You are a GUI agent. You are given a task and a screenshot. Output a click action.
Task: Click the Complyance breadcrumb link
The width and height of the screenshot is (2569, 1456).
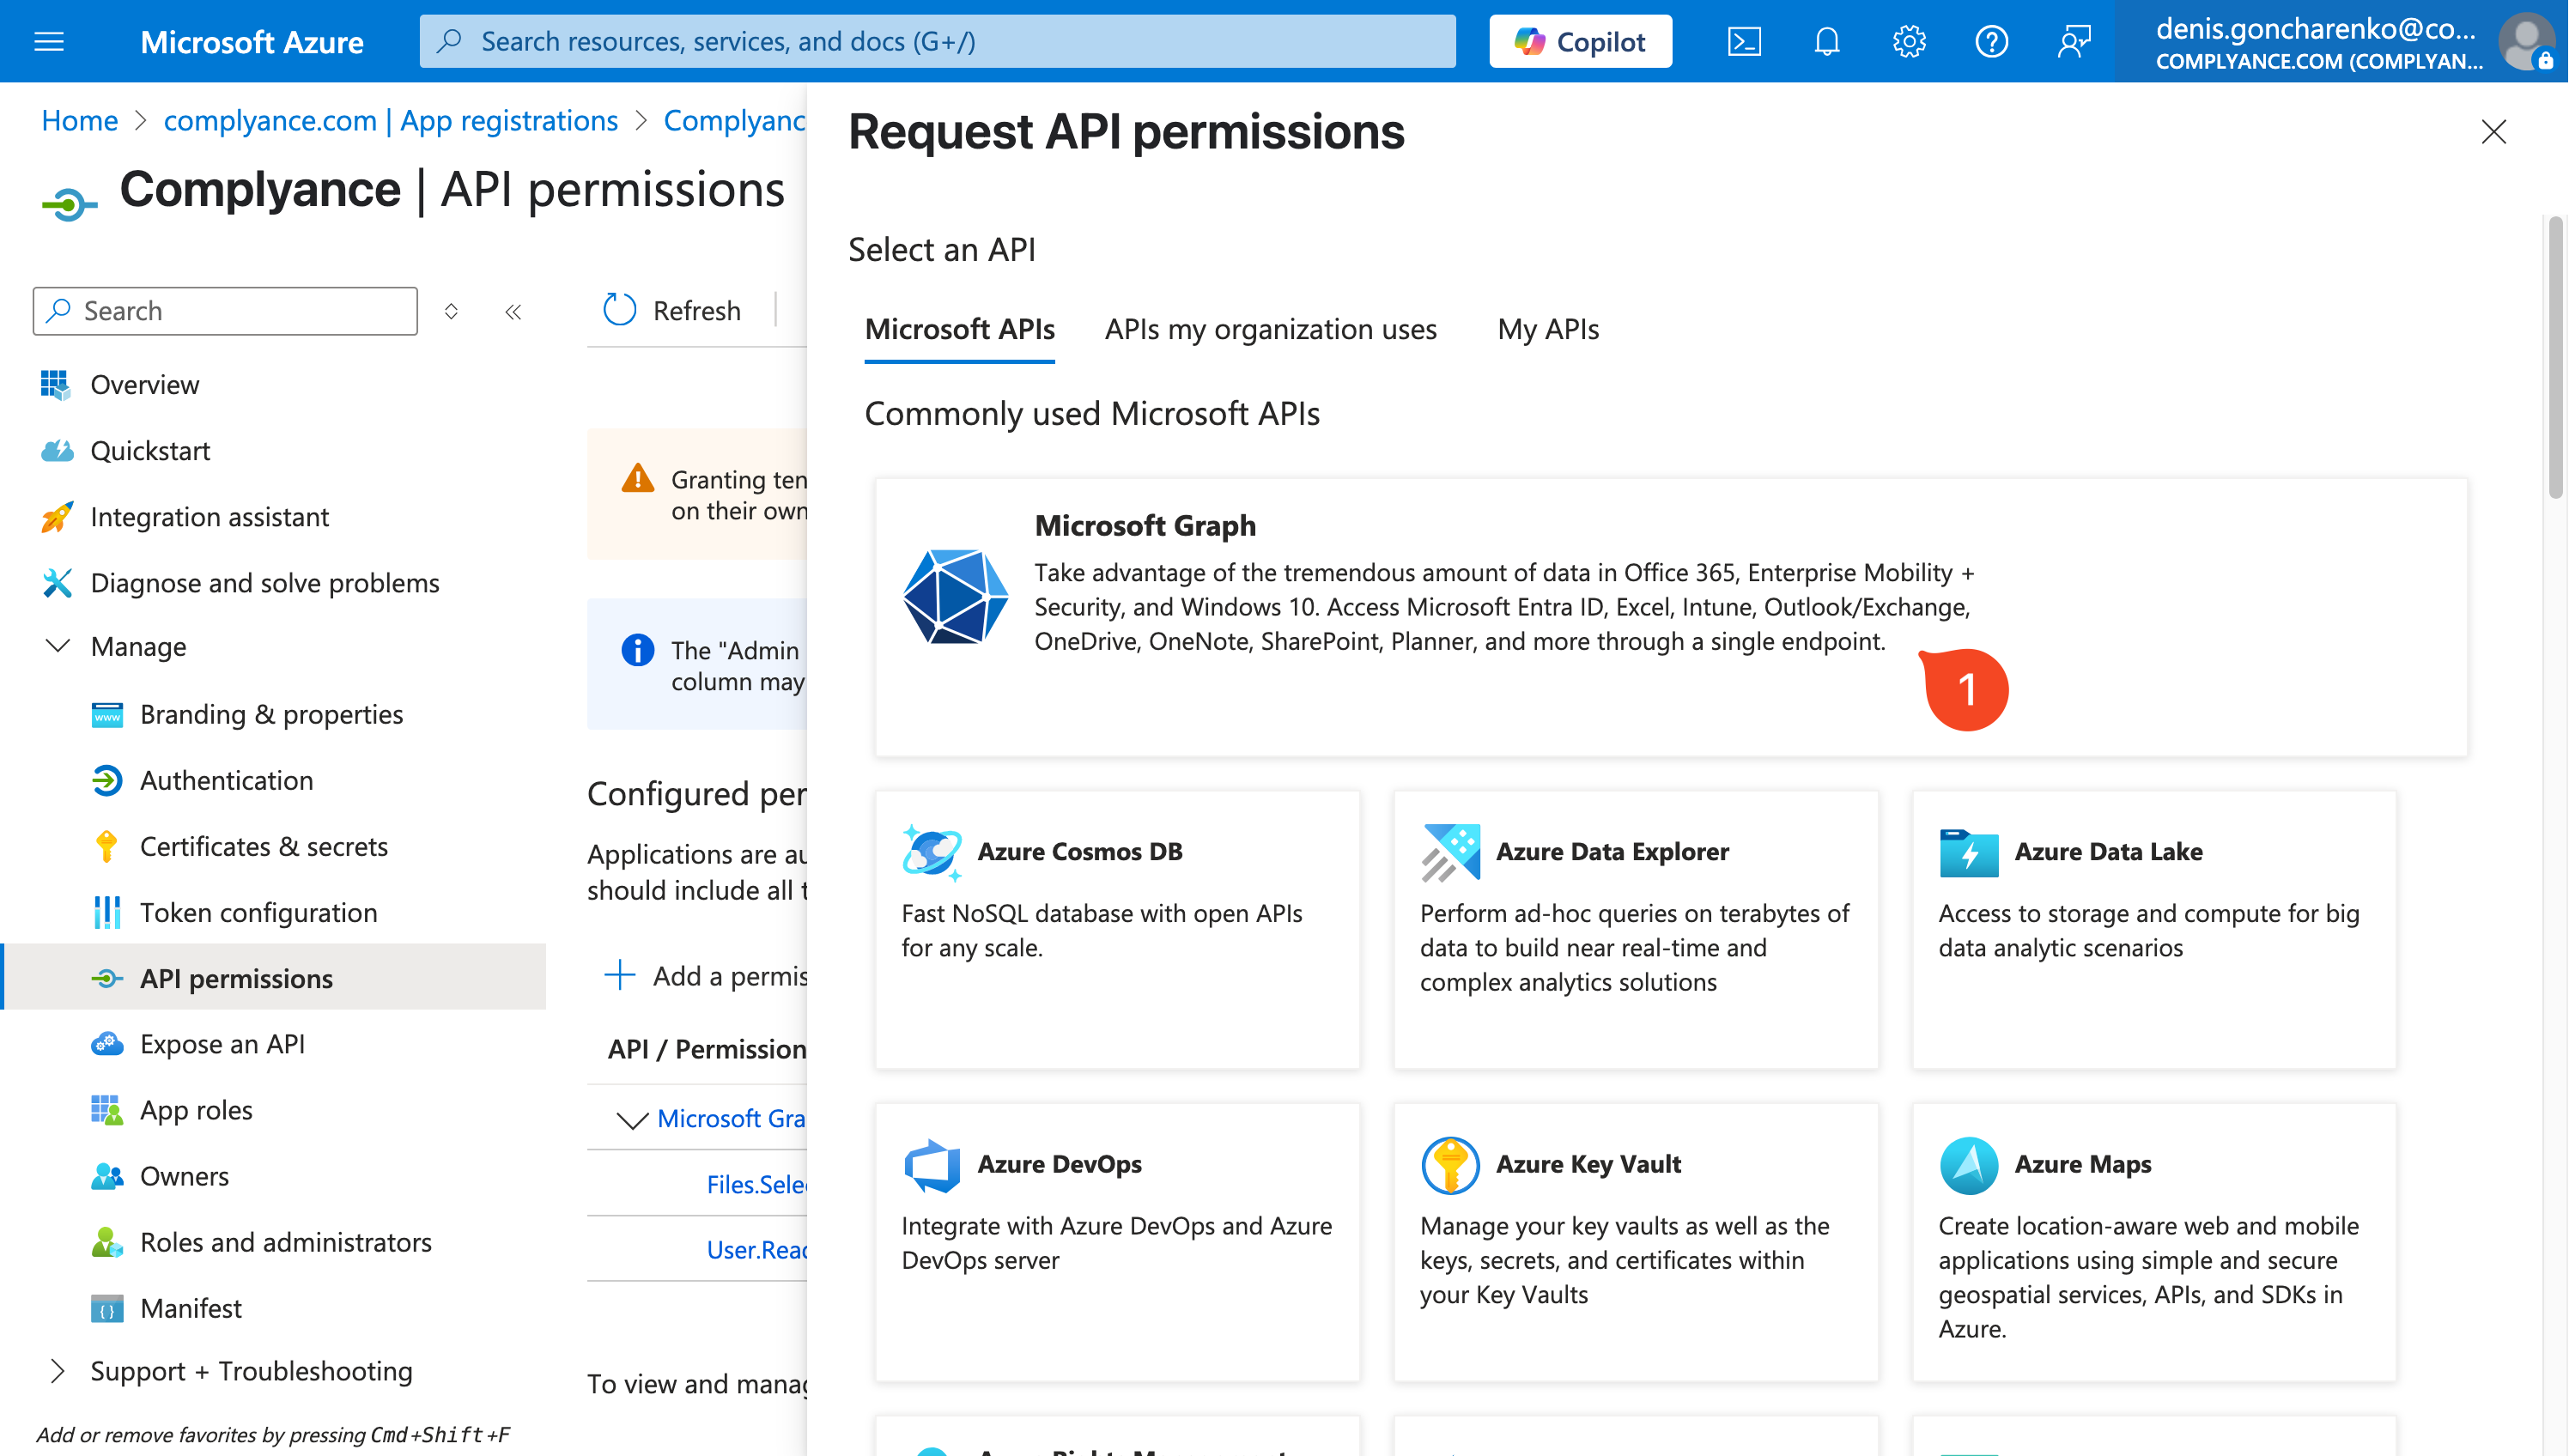pos(734,120)
